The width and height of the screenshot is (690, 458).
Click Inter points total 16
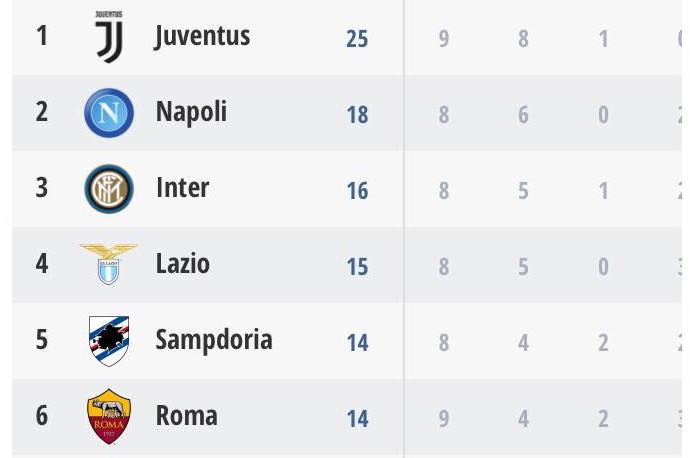tap(357, 191)
